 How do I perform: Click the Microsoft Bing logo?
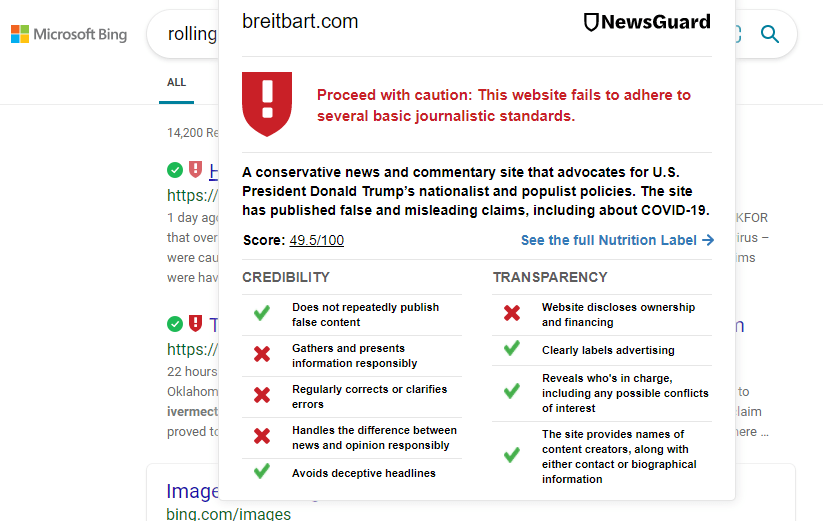pyautogui.click(x=68, y=34)
